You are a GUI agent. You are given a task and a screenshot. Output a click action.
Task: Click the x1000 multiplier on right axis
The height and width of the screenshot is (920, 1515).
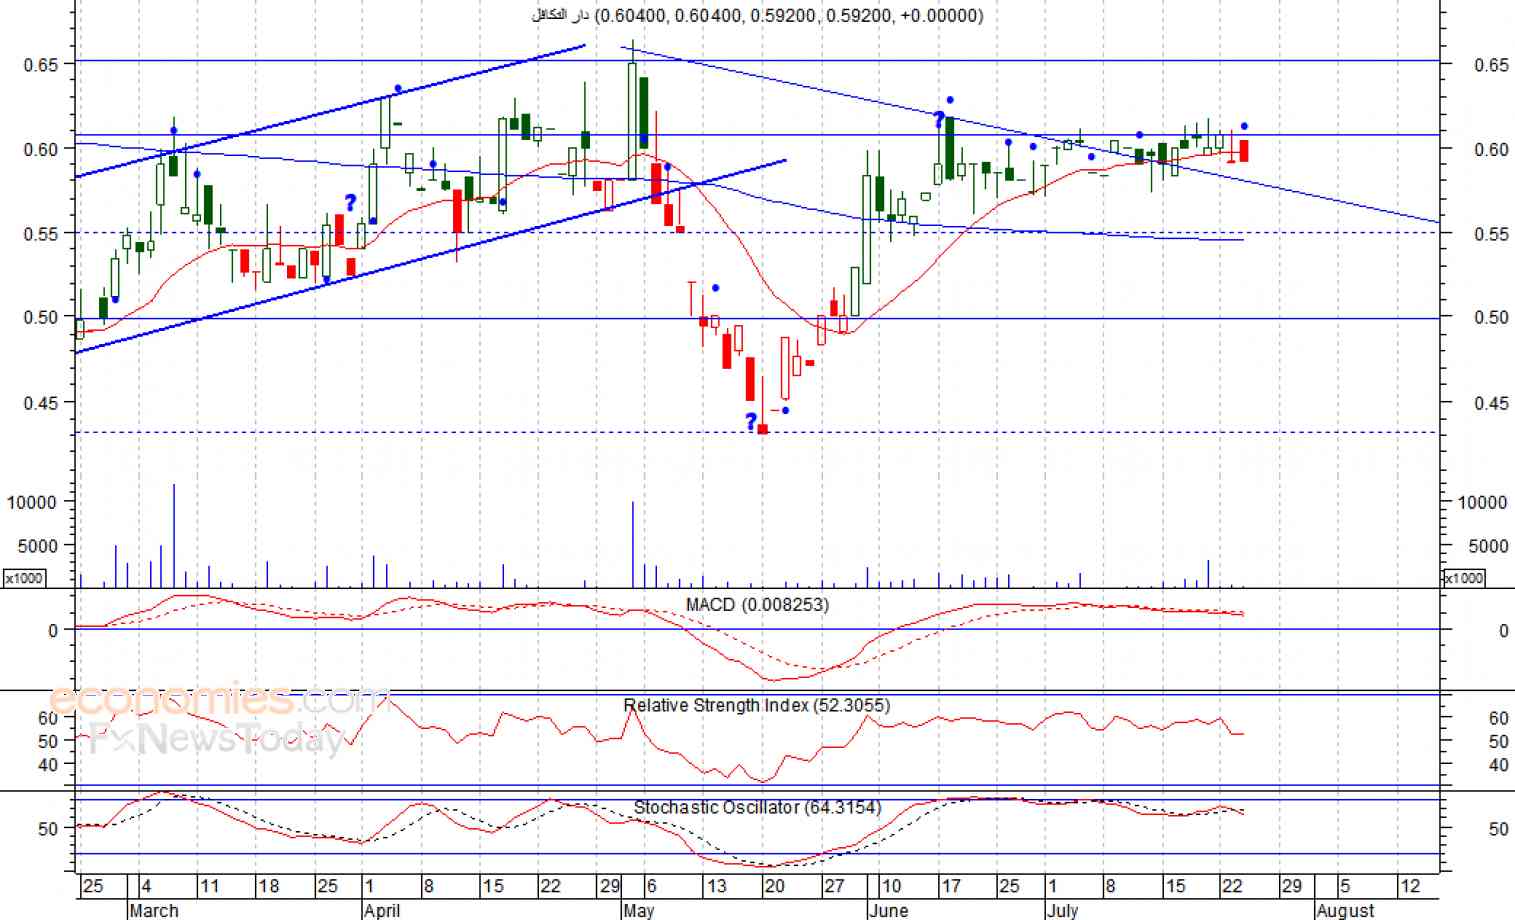coord(1464,578)
